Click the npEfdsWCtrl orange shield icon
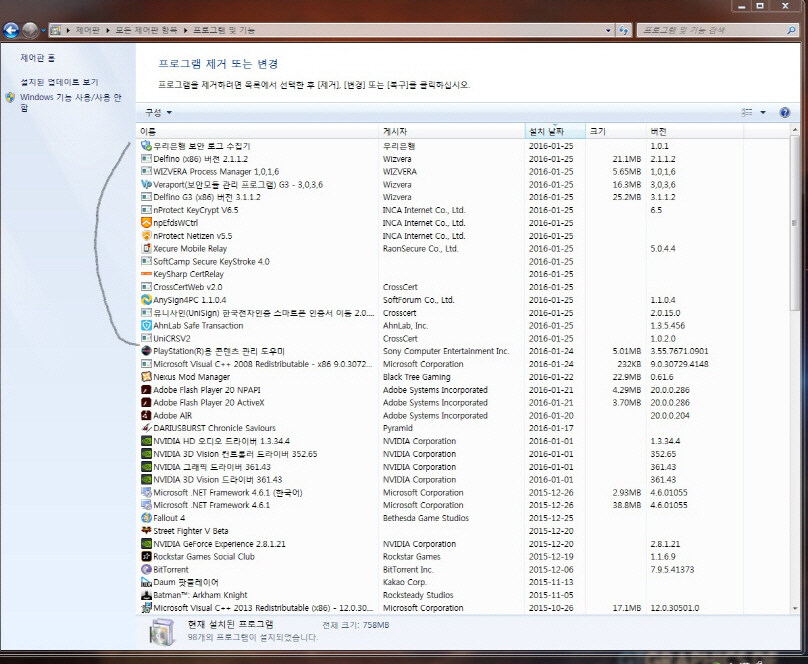The image size is (808, 664). click(146, 223)
